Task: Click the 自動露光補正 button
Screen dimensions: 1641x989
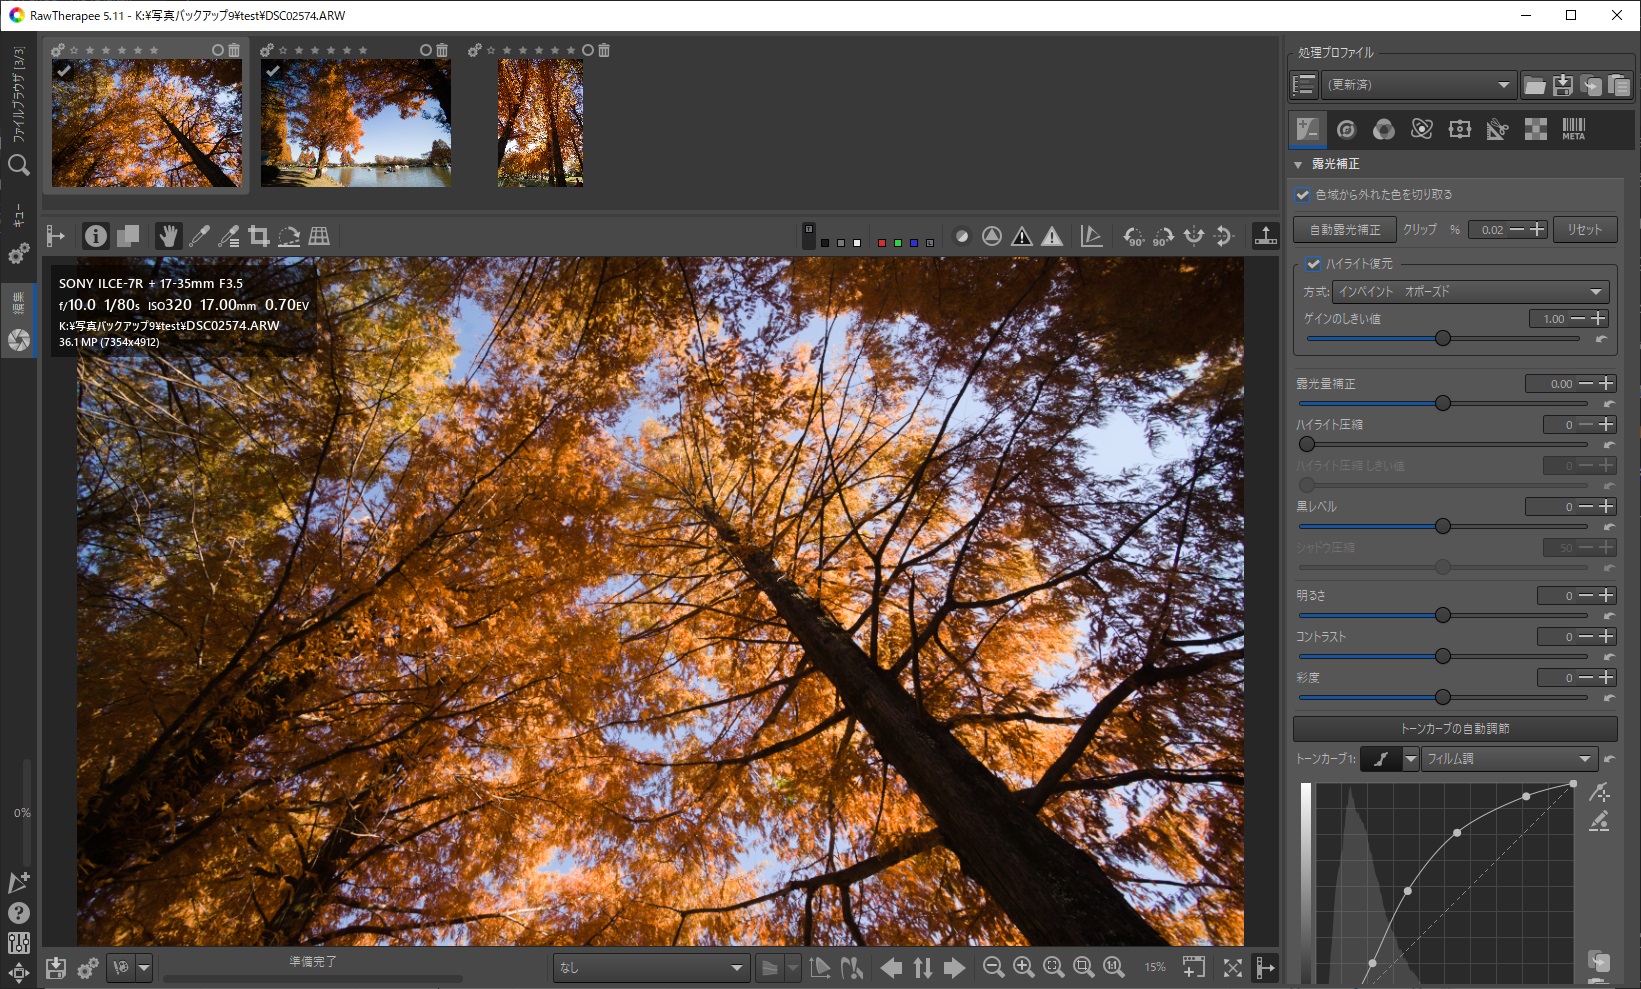Action: pos(1344,230)
